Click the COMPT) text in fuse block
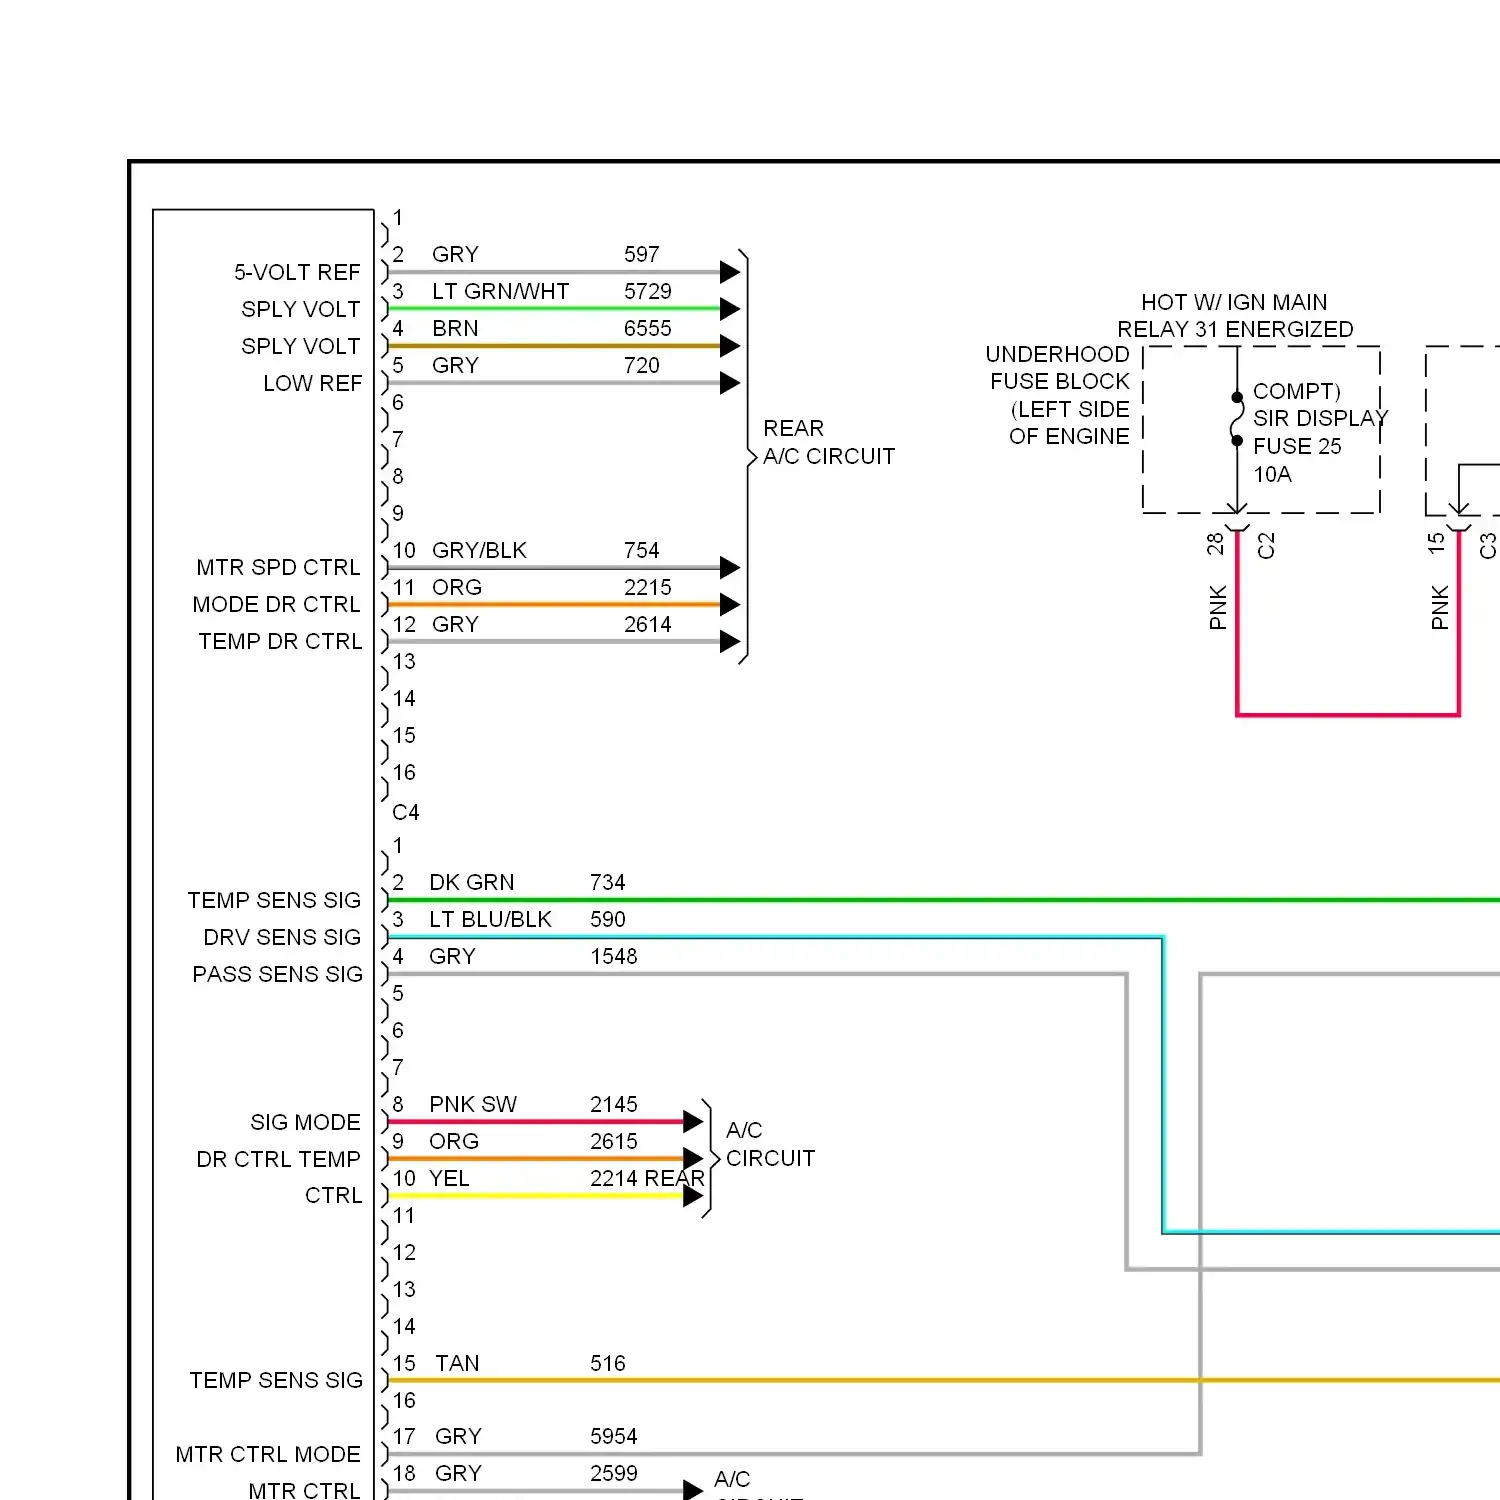This screenshot has width=1500, height=1500. [x=1297, y=392]
